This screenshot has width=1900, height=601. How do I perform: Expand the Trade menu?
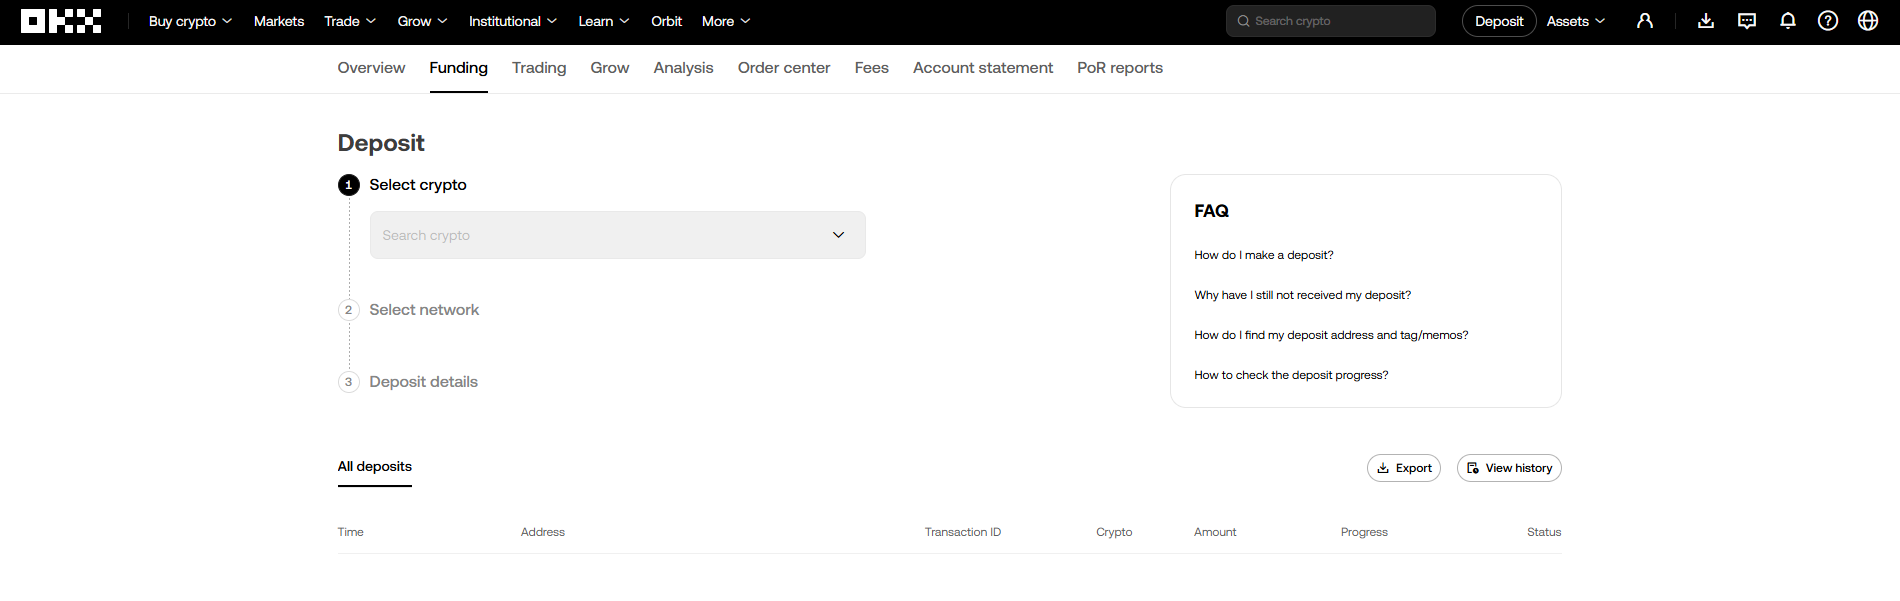click(350, 21)
